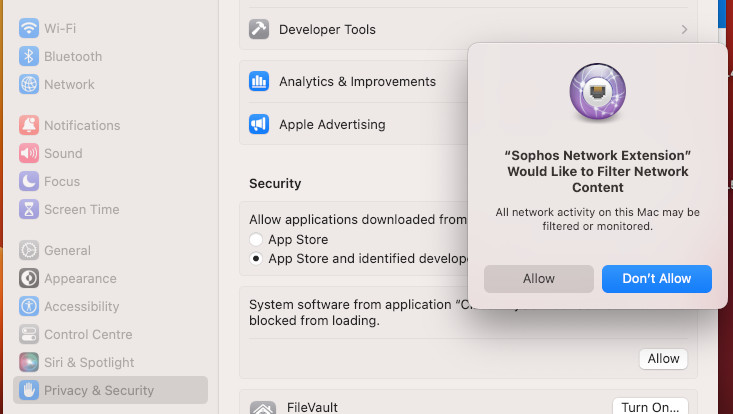Click the Focus moon icon
This screenshot has height=414, width=733.
click(x=29, y=181)
